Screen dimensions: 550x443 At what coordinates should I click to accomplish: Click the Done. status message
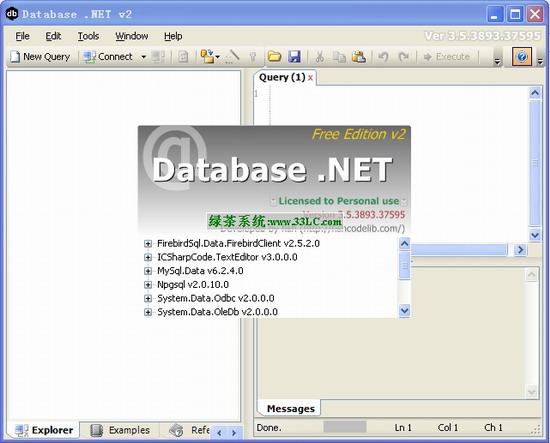(269, 428)
